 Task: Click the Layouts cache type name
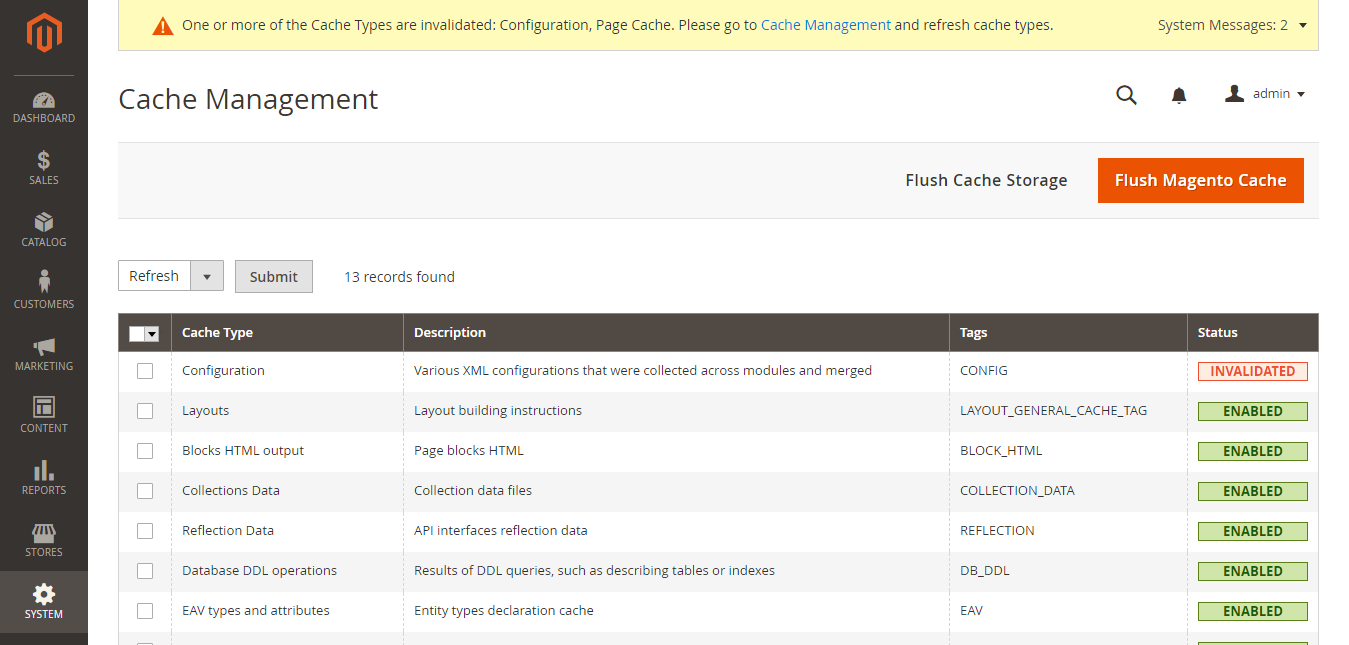[x=205, y=411]
